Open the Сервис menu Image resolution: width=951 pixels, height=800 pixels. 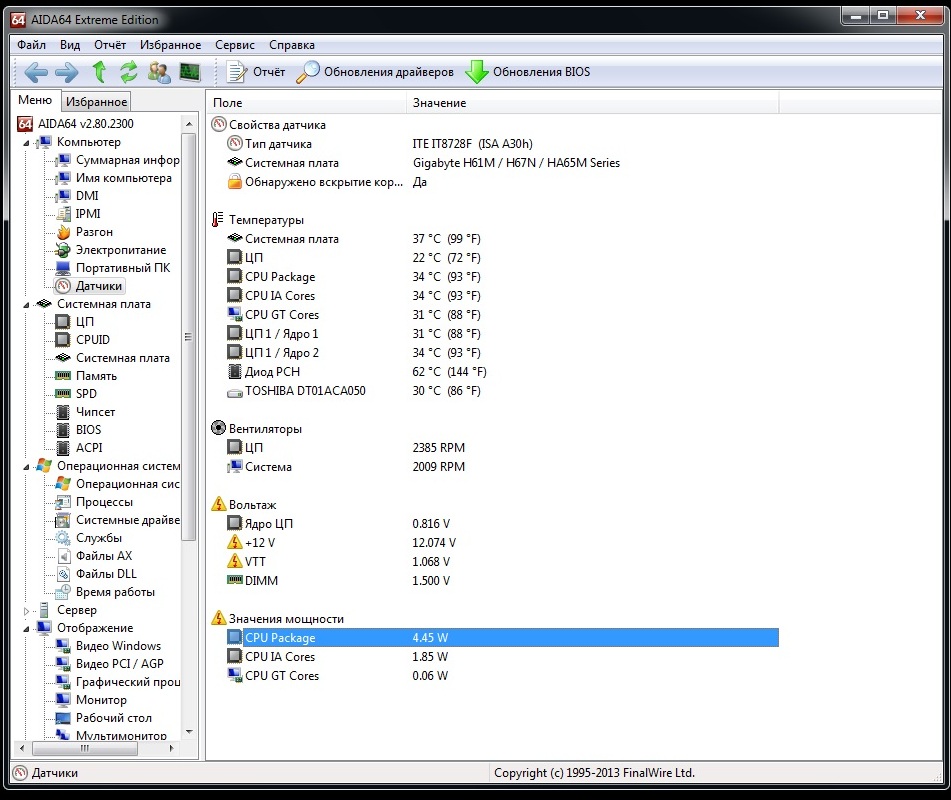point(234,45)
